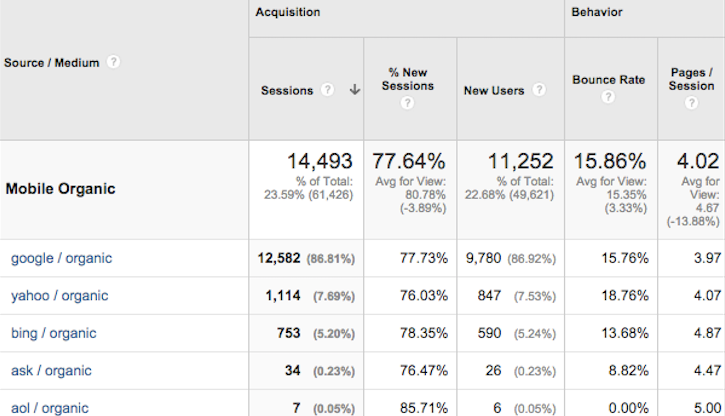Click help icon under % New Sessions

pos(407,103)
